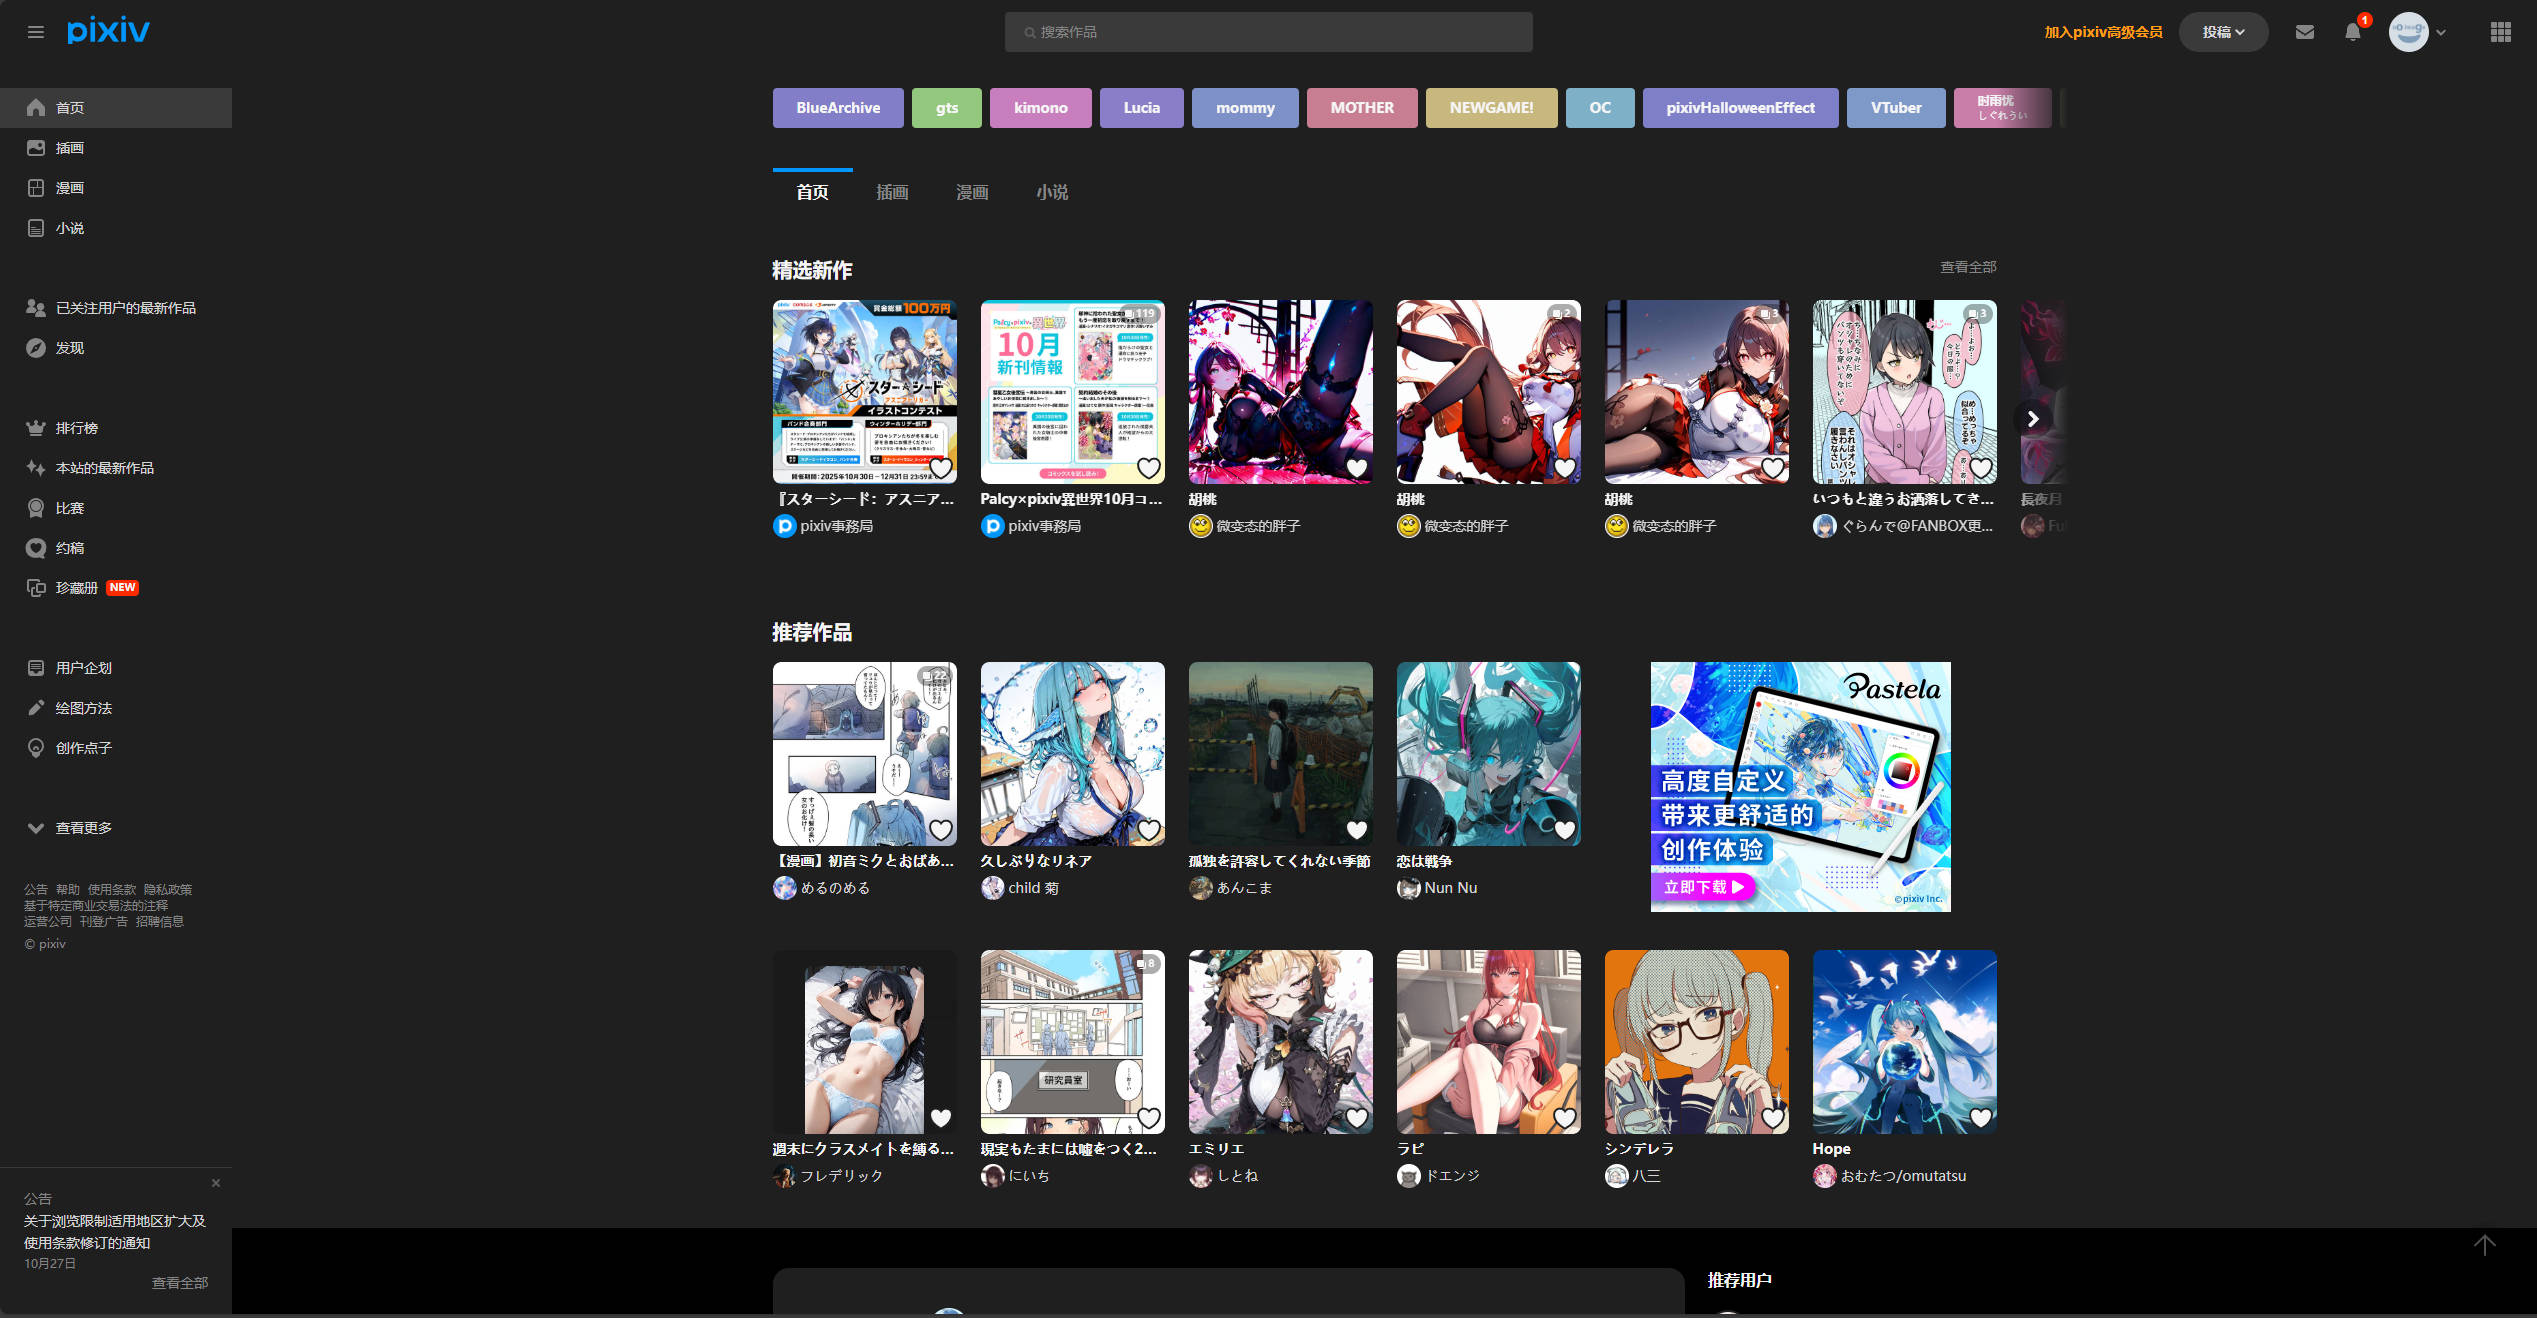Viewport: 2537px width, 1318px height.
Task: Open the messages envelope icon
Action: 2304,32
